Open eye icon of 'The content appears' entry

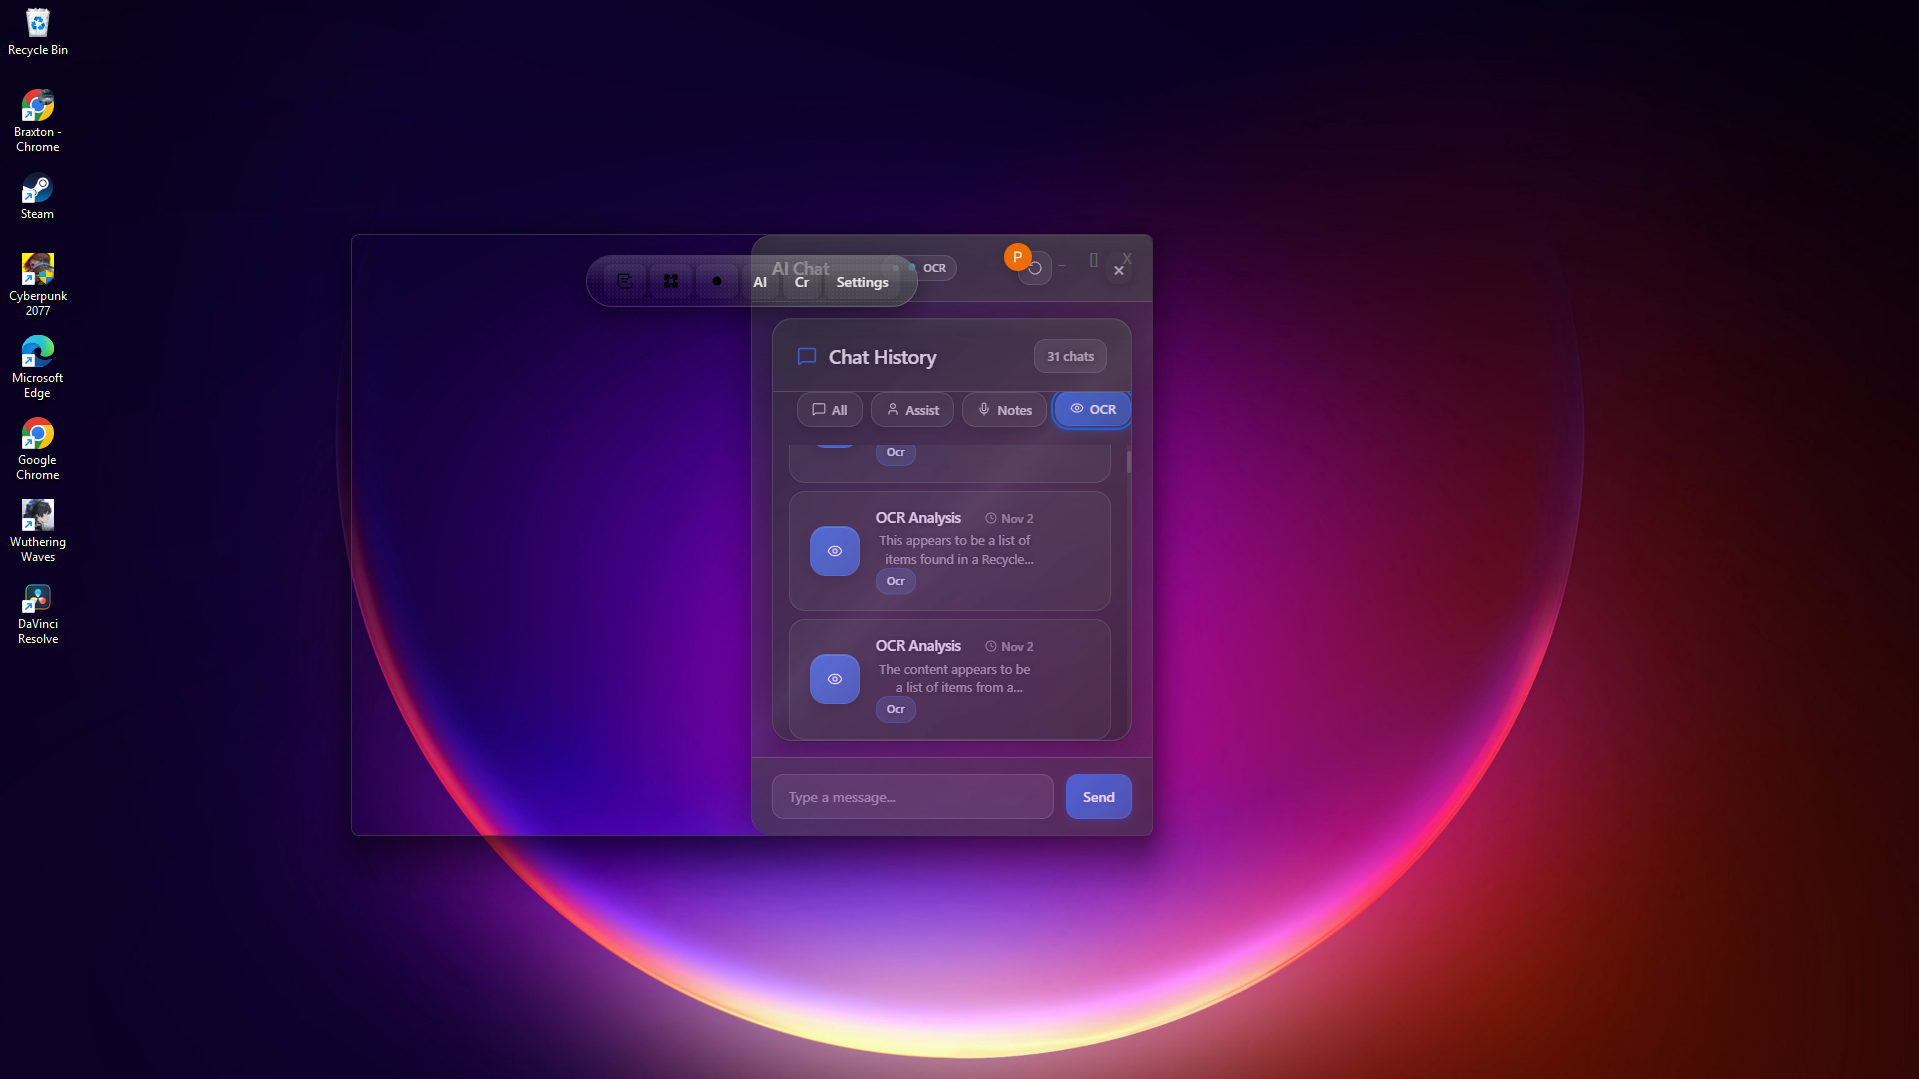click(x=834, y=679)
